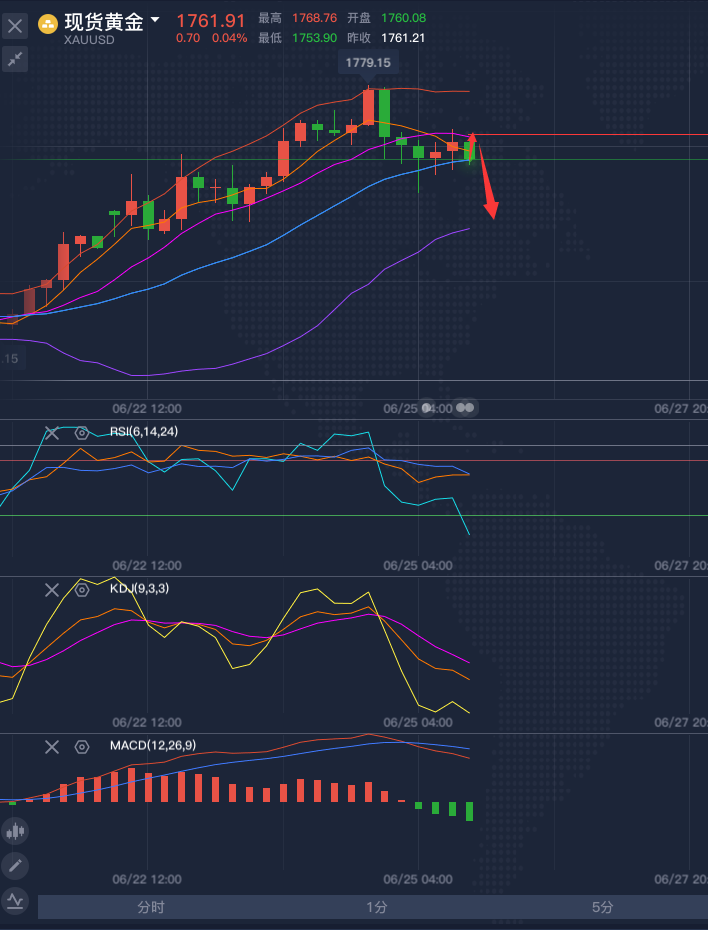Click the KDJ(9,3,3) label

coord(139,588)
